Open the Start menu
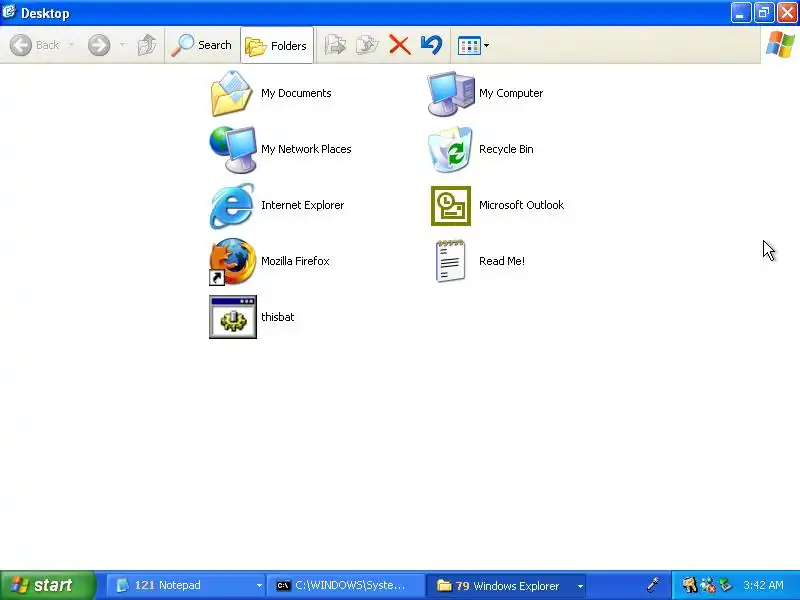 pos(48,585)
